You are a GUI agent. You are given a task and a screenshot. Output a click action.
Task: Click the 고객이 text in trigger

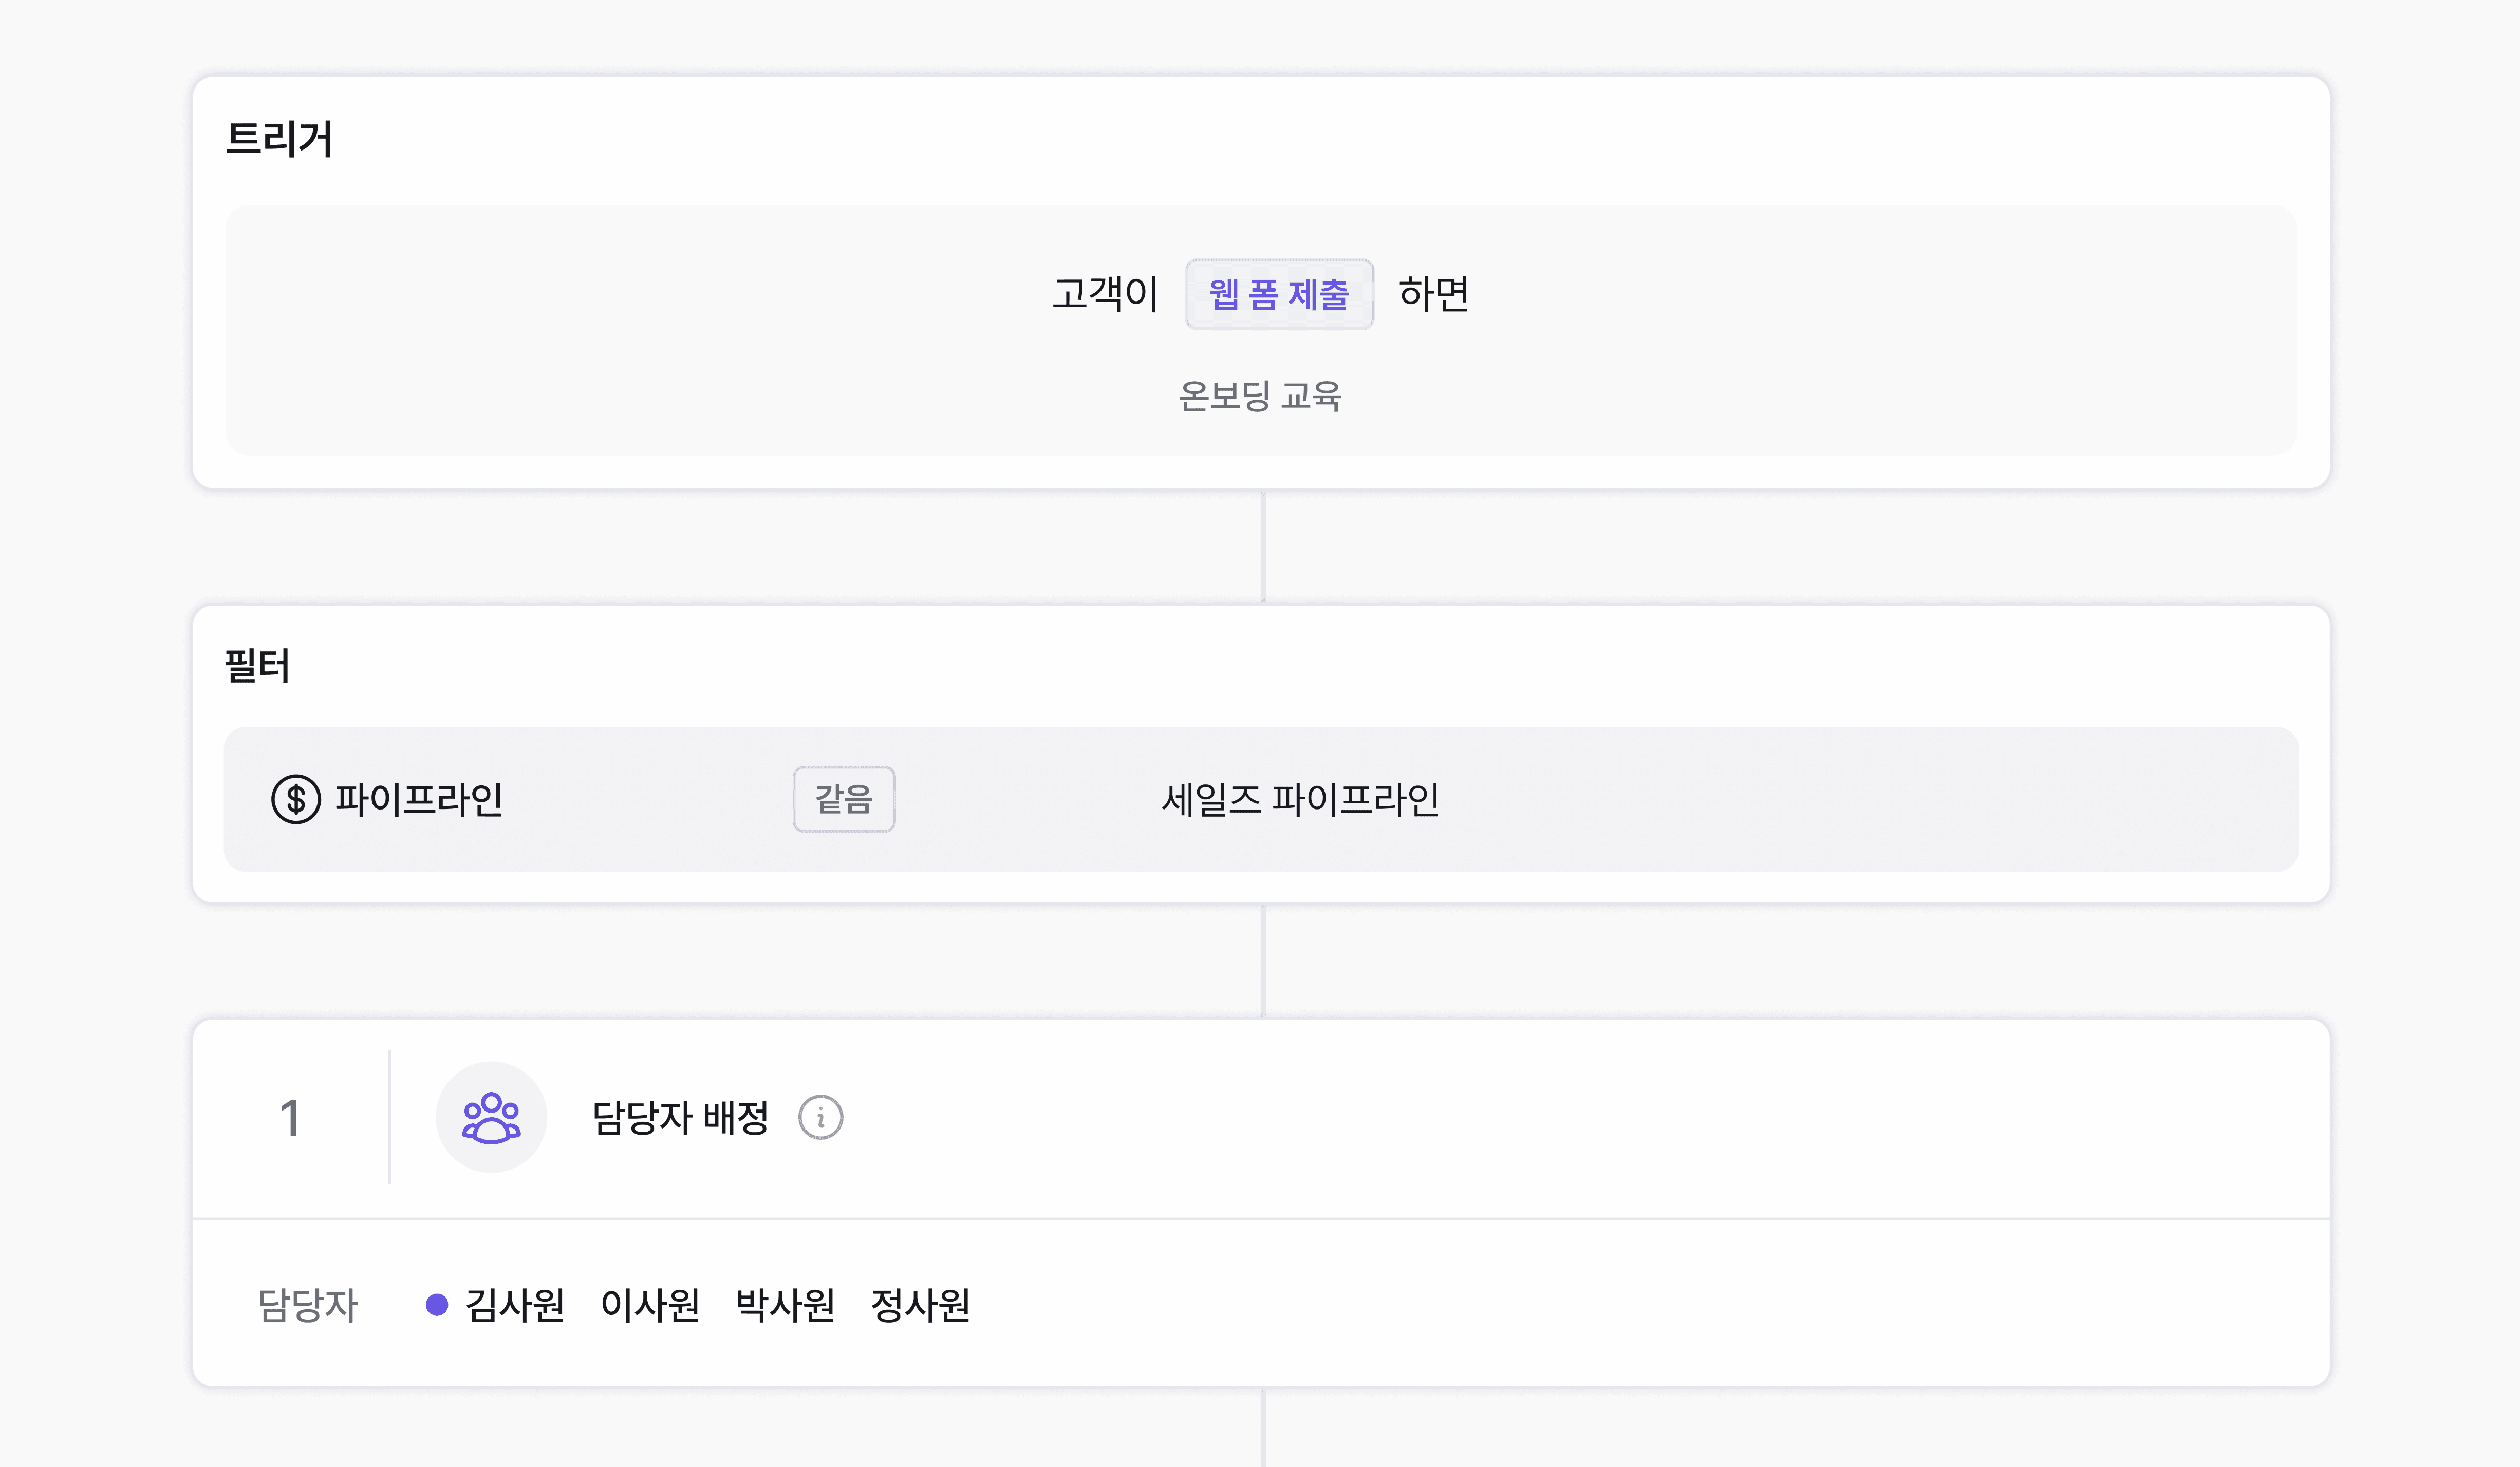coord(1105,294)
